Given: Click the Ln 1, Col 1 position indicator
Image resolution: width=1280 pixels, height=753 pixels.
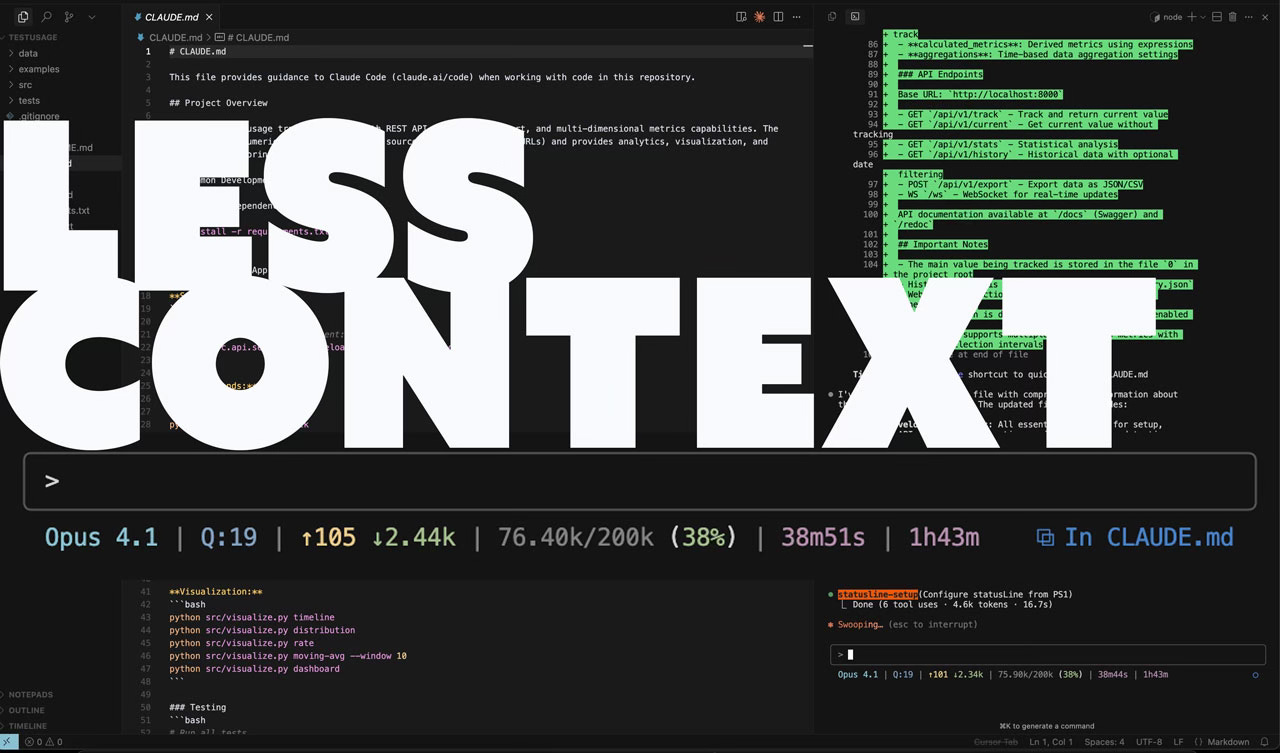Looking at the screenshot, I should (1052, 742).
